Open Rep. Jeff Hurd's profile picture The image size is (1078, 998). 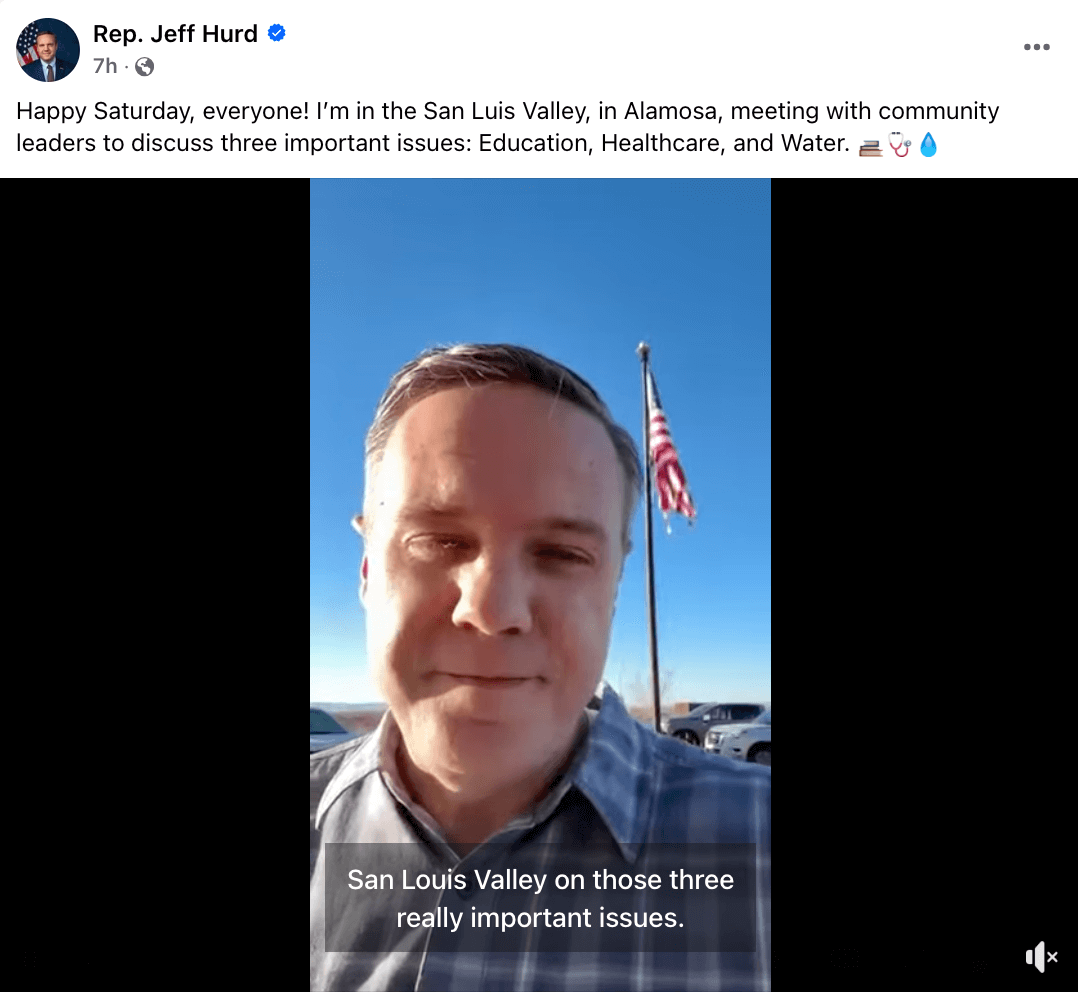click(48, 49)
